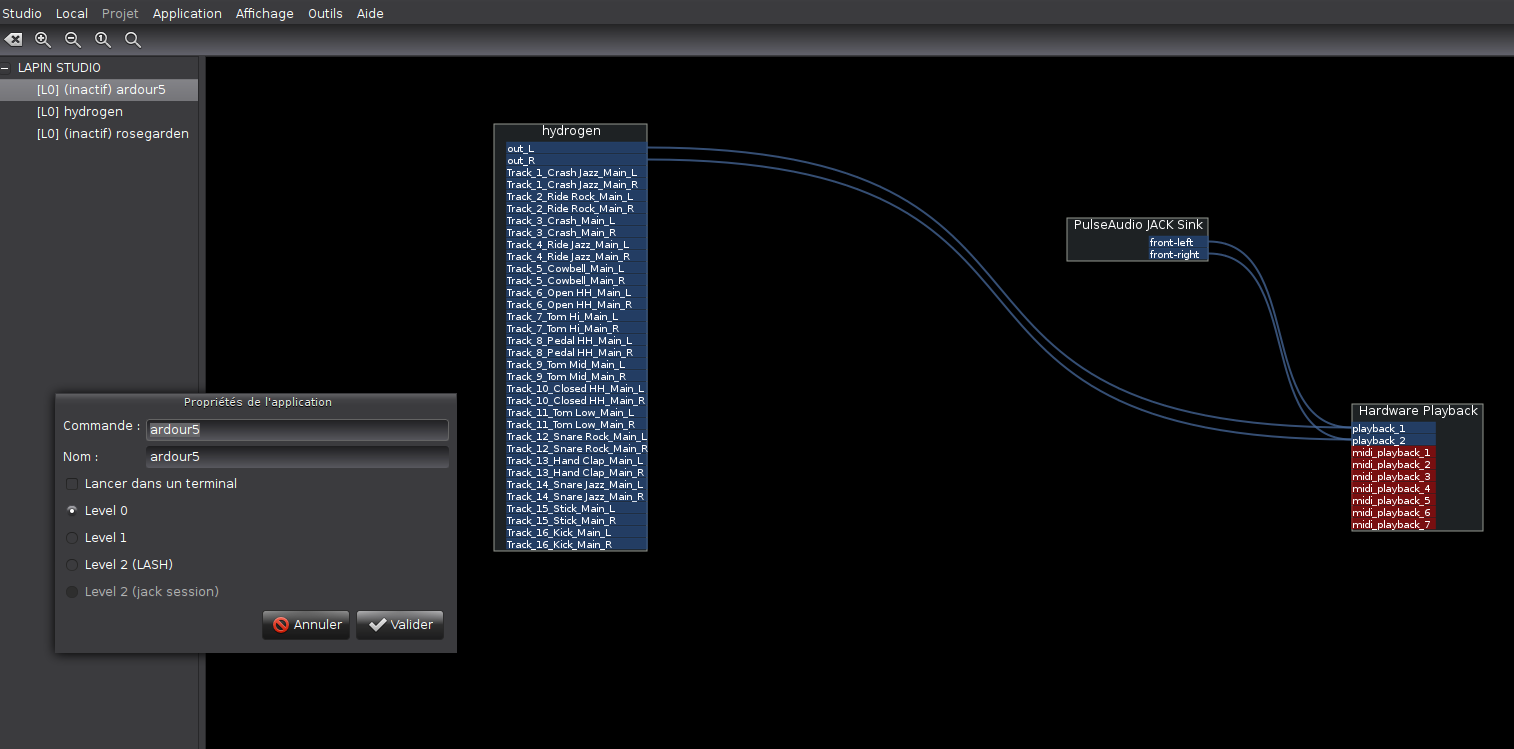Image resolution: width=1514 pixels, height=749 pixels.
Task: Click into the Nom input field
Action: pyautogui.click(x=297, y=457)
